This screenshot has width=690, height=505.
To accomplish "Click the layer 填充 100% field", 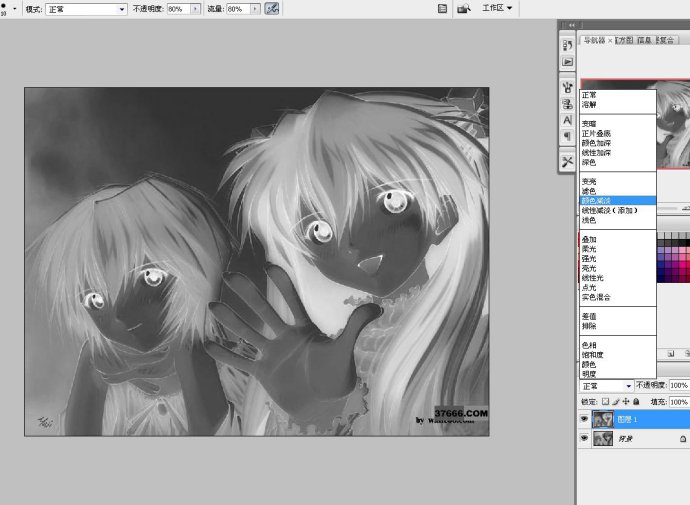I will pos(679,402).
